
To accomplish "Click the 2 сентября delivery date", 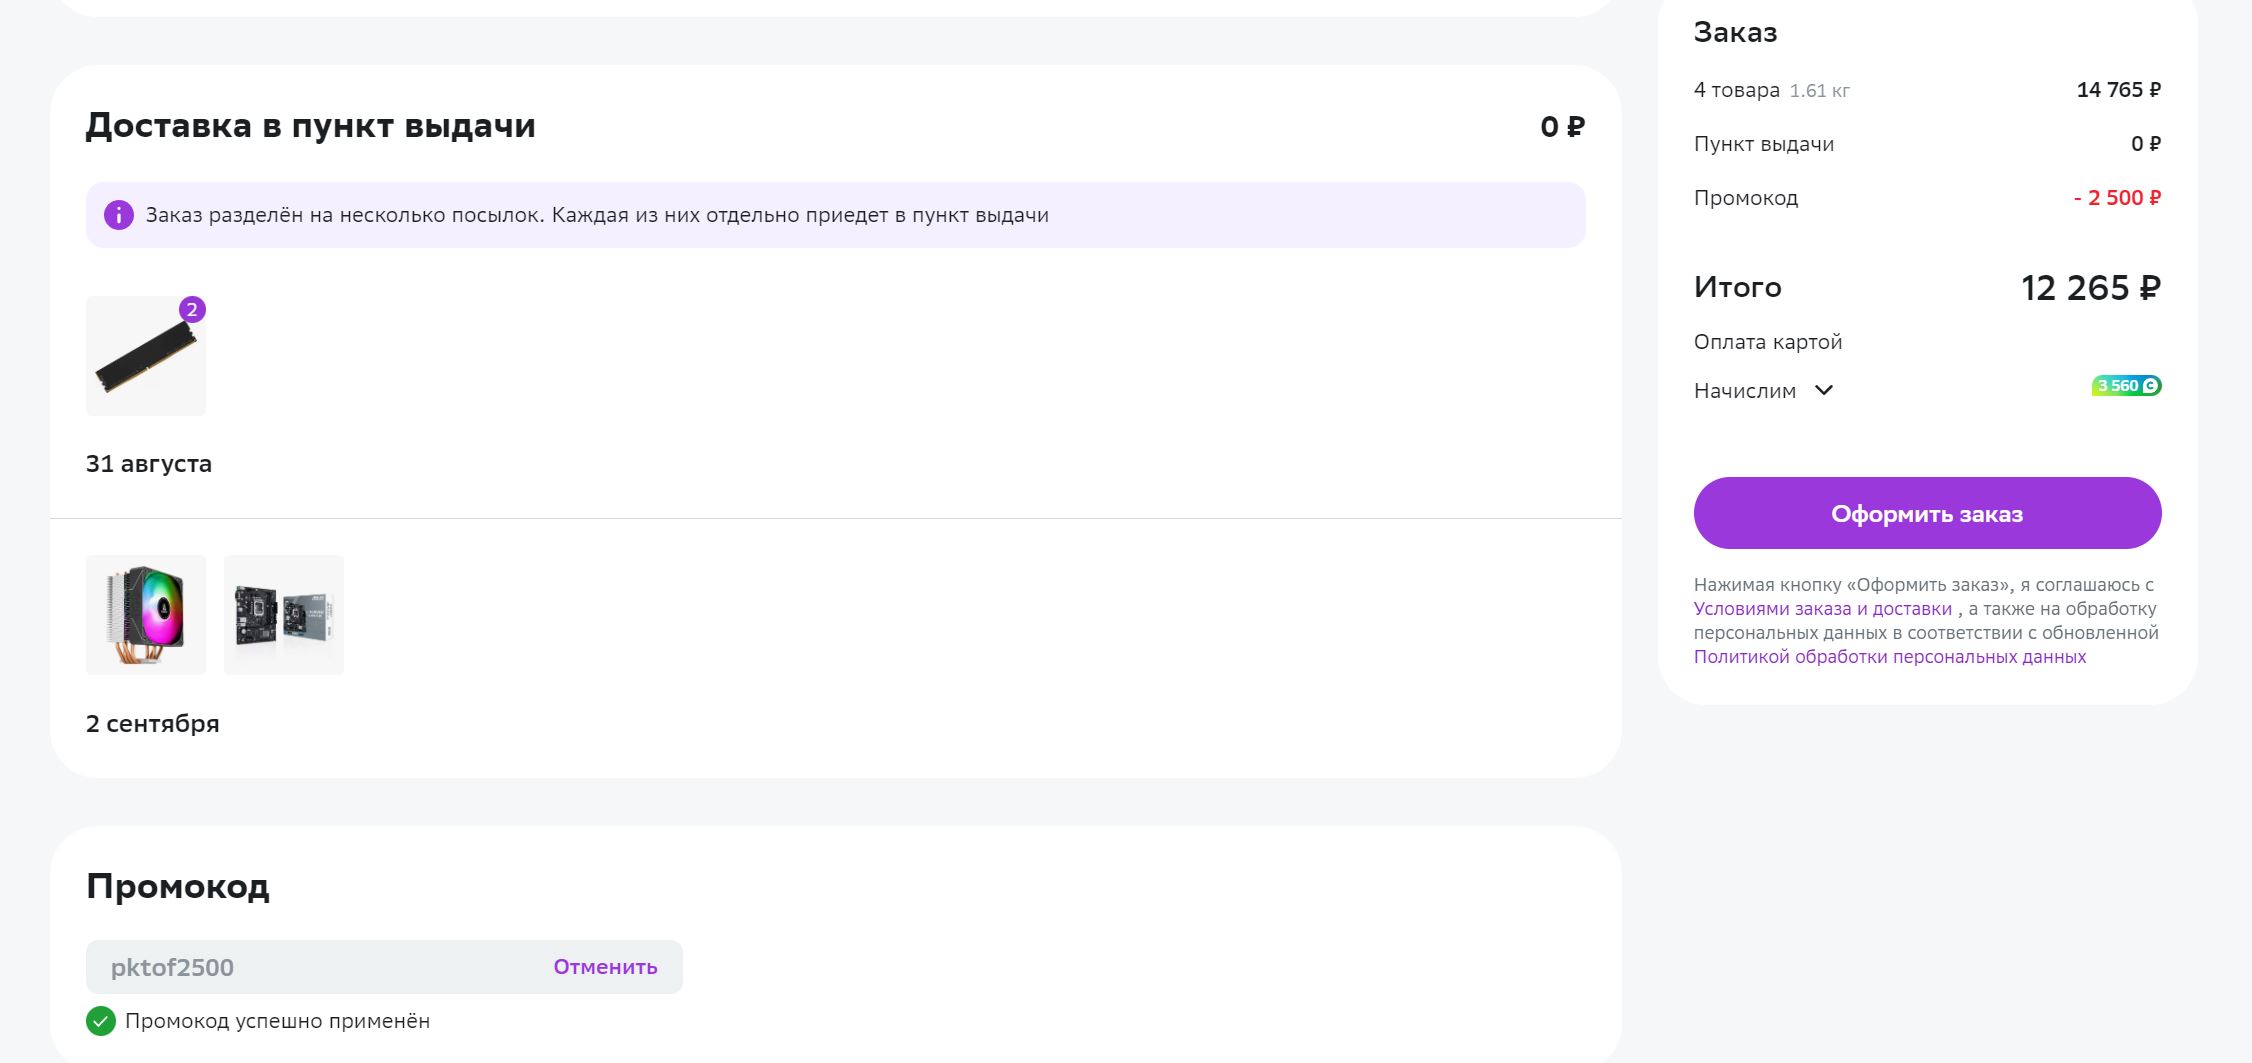I will pos(152,724).
